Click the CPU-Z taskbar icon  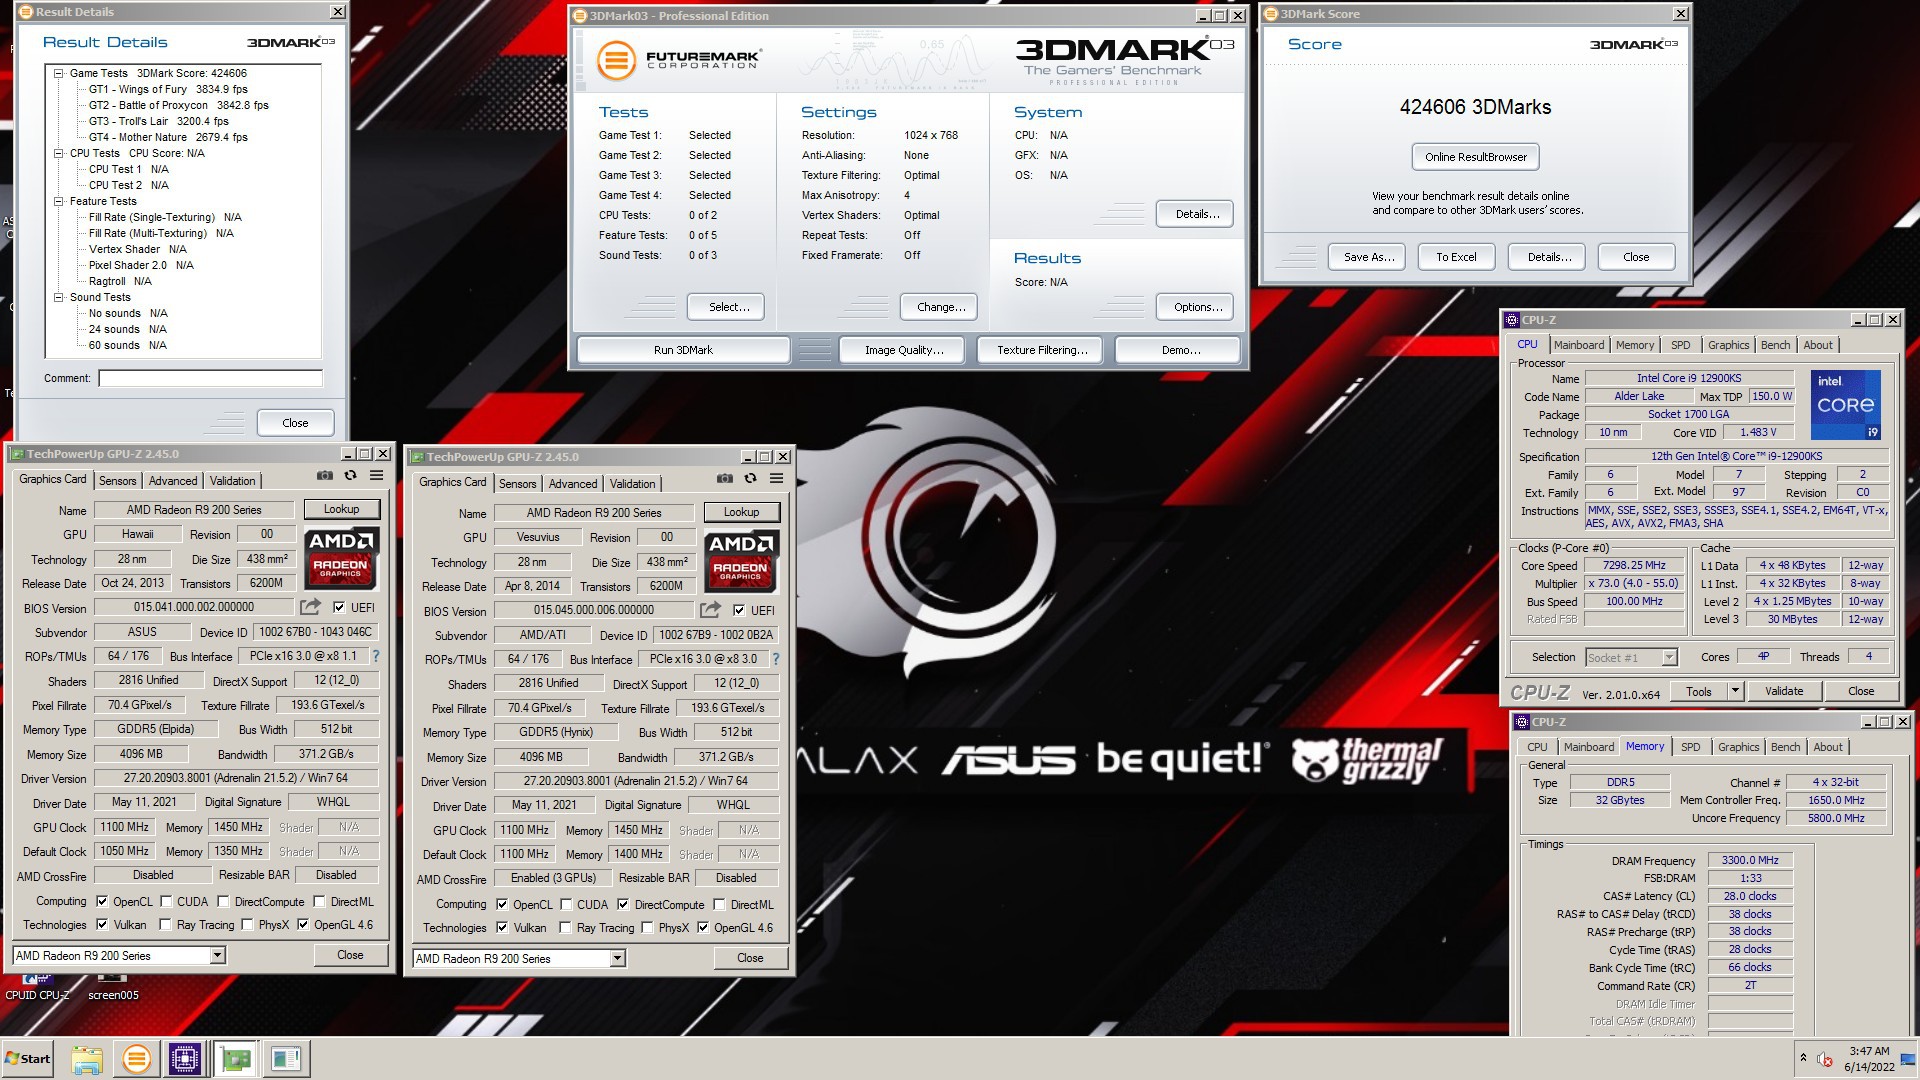click(185, 1059)
